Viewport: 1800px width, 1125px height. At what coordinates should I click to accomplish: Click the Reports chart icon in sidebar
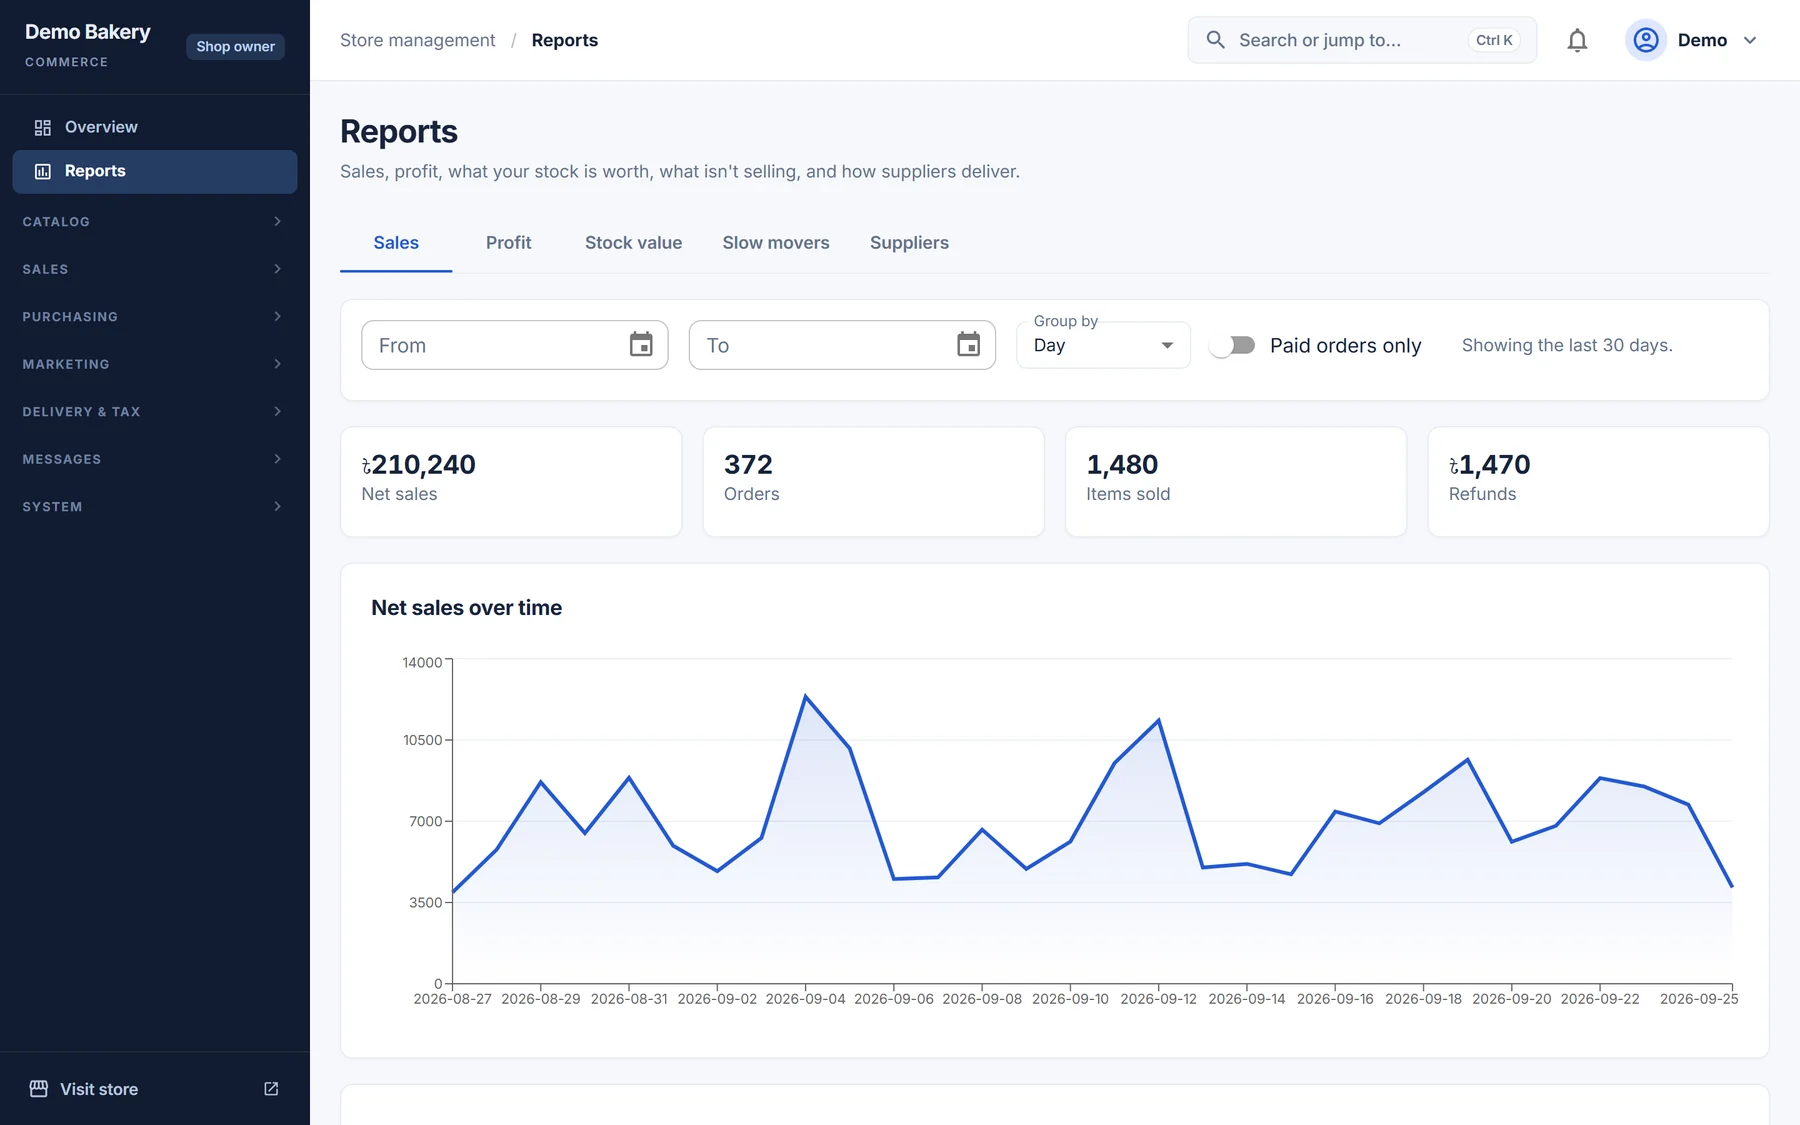(x=42, y=171)
